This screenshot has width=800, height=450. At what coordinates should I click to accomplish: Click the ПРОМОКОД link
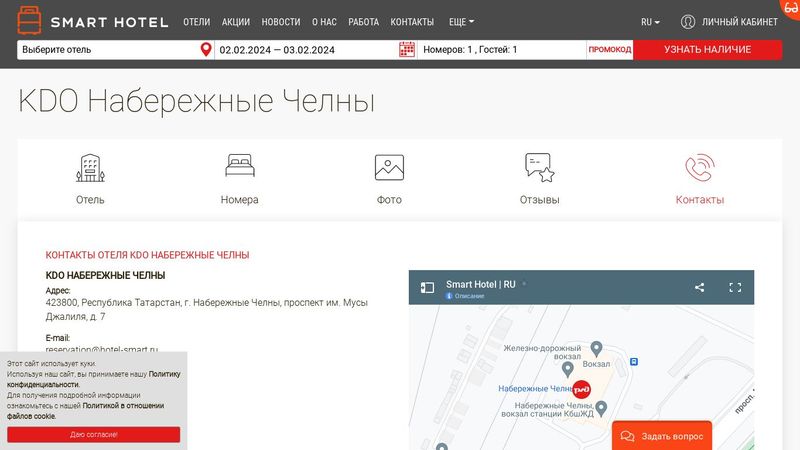click(x=609, y=49)
